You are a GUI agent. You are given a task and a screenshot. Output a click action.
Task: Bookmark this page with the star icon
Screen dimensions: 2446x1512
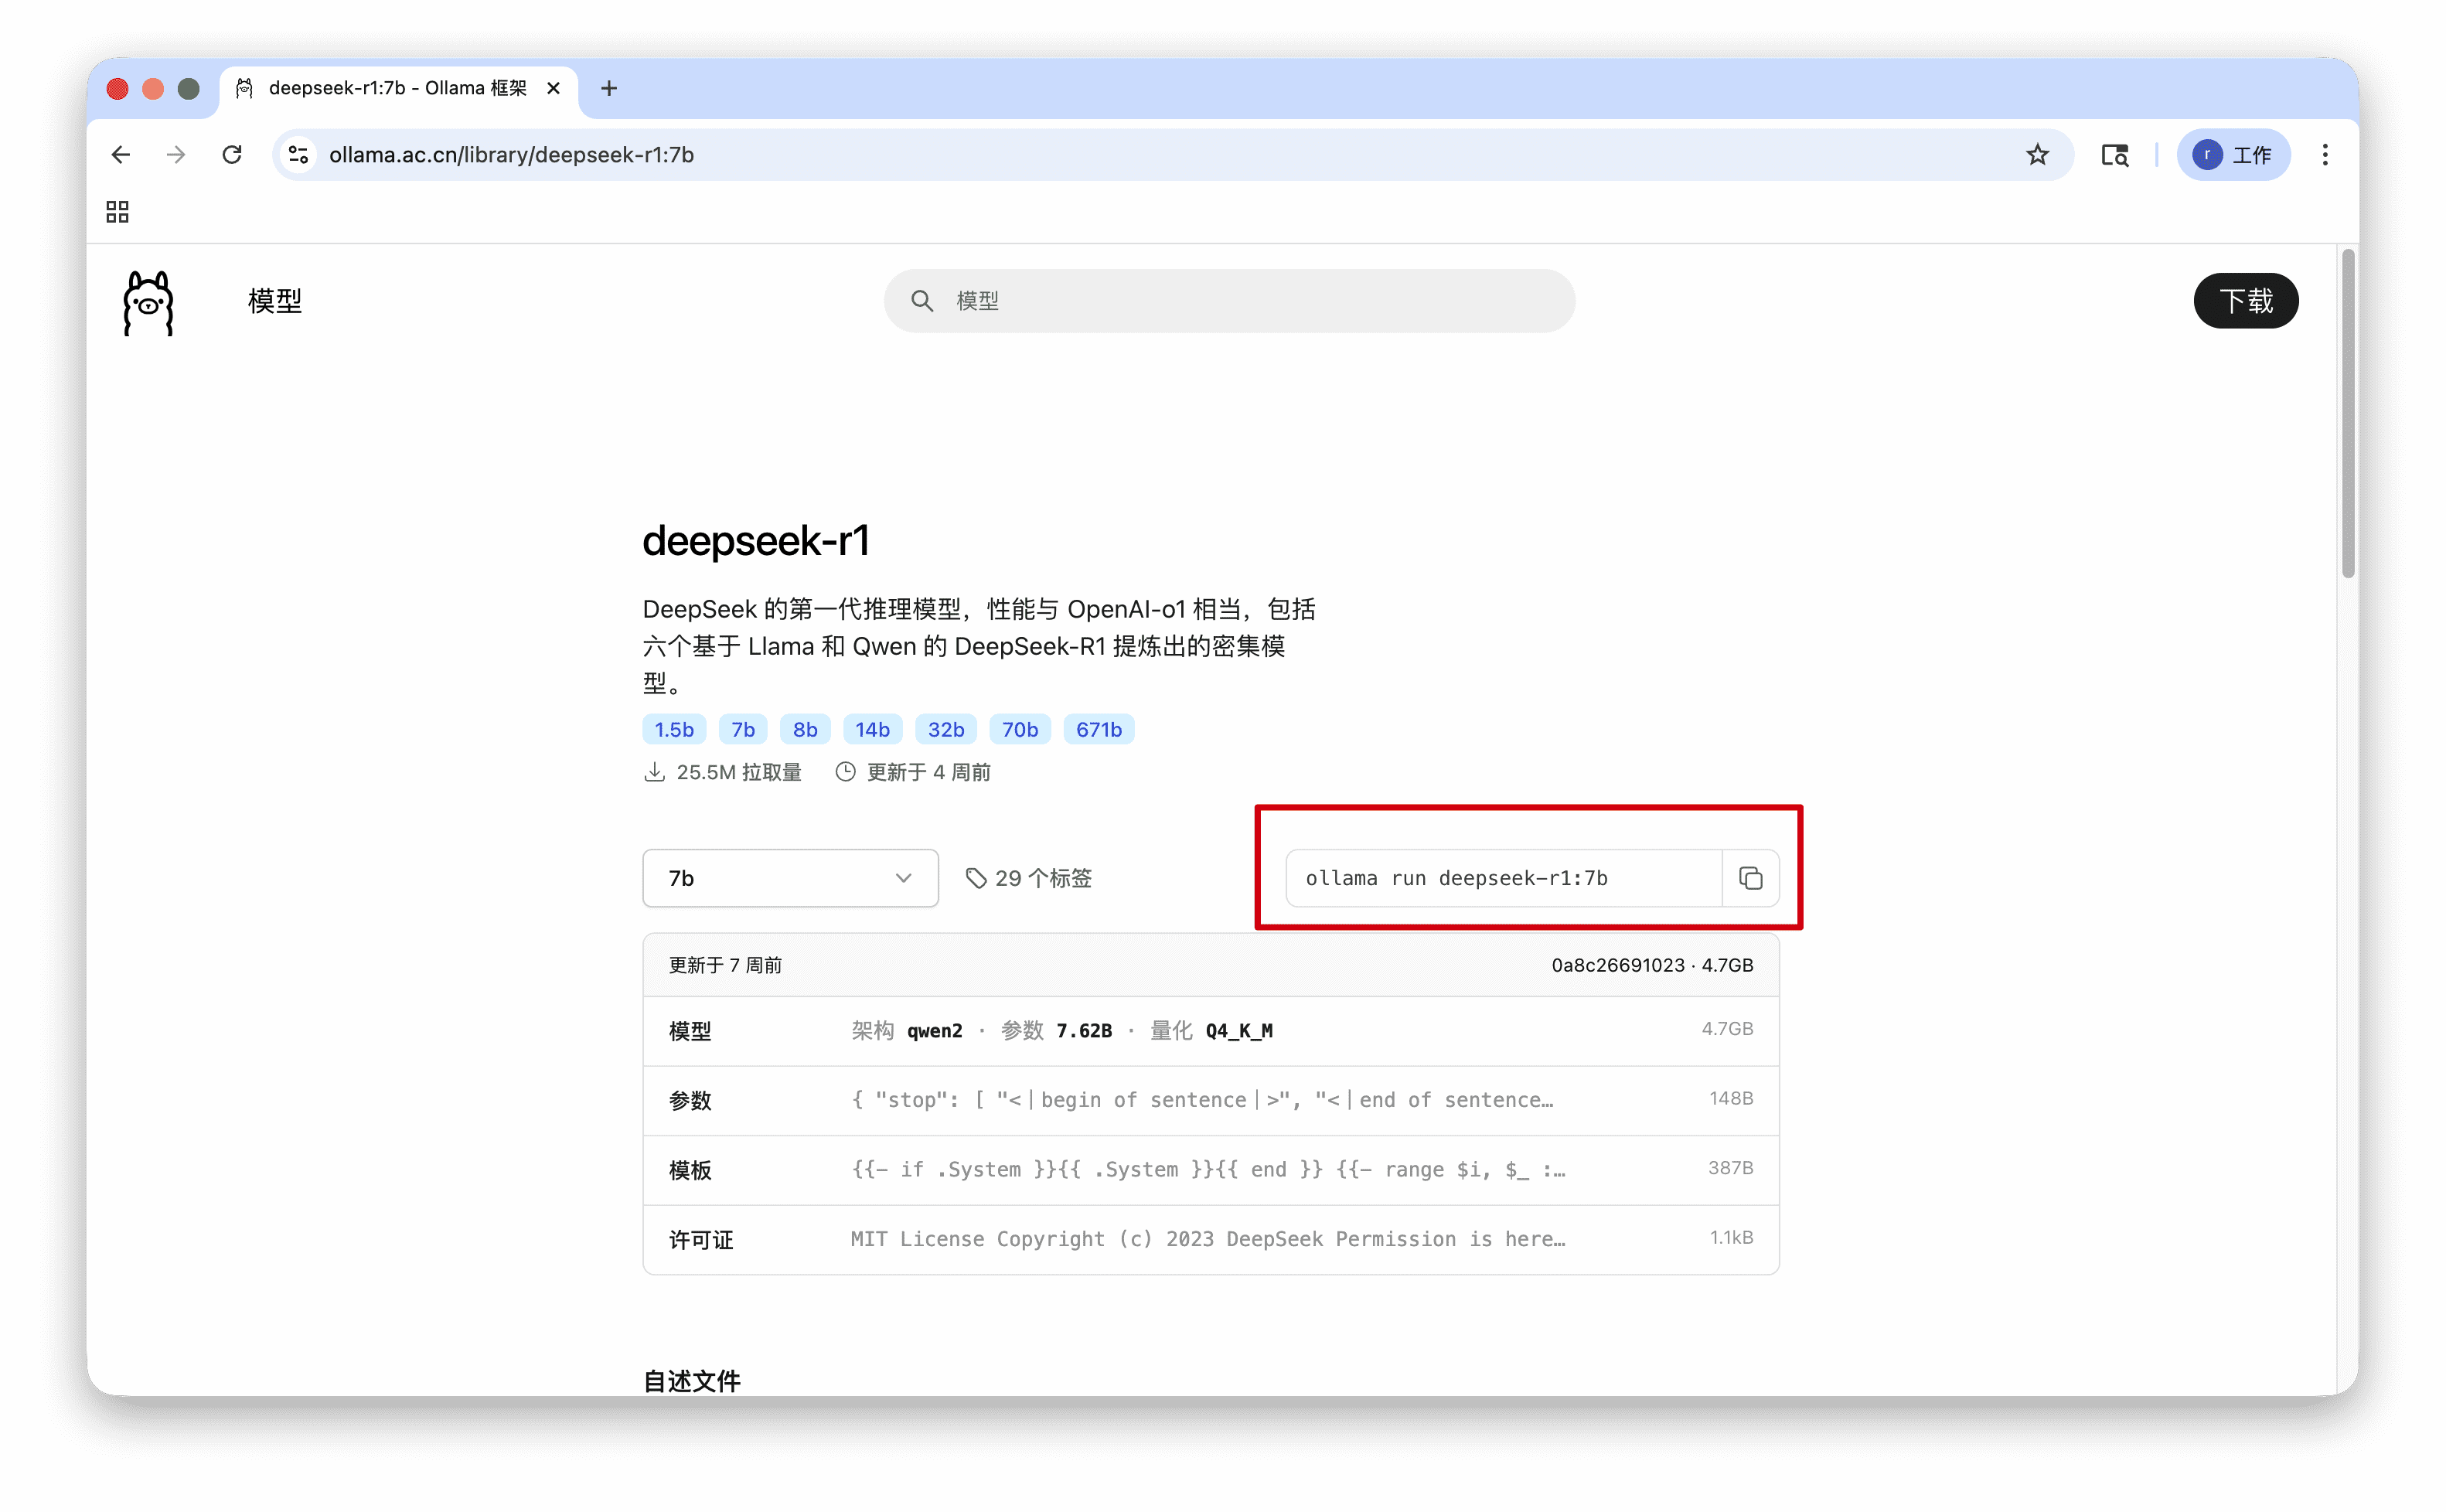pyautogui.click(x=2037, y=155)
